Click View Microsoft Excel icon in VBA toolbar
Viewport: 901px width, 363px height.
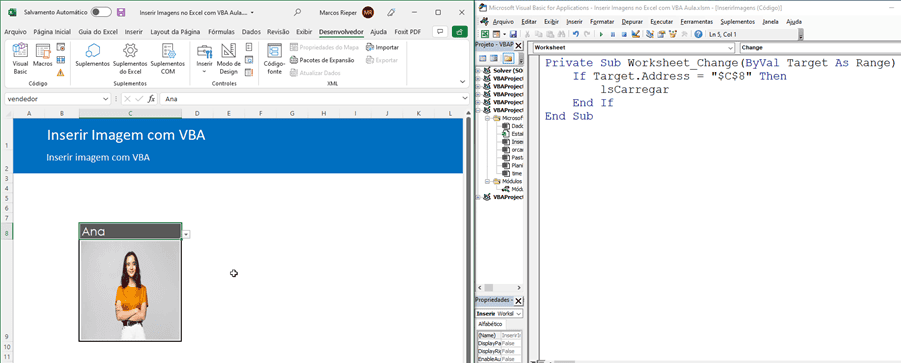pos(485,34)
